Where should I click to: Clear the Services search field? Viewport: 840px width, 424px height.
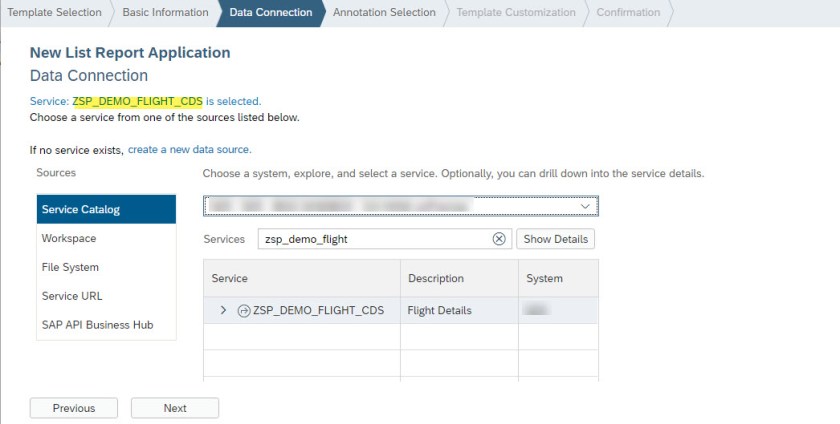point(499,240)
